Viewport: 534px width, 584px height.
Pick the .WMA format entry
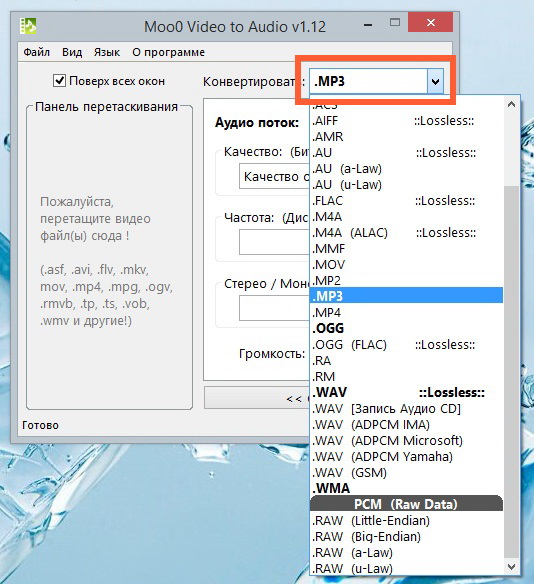pos(406,488)
